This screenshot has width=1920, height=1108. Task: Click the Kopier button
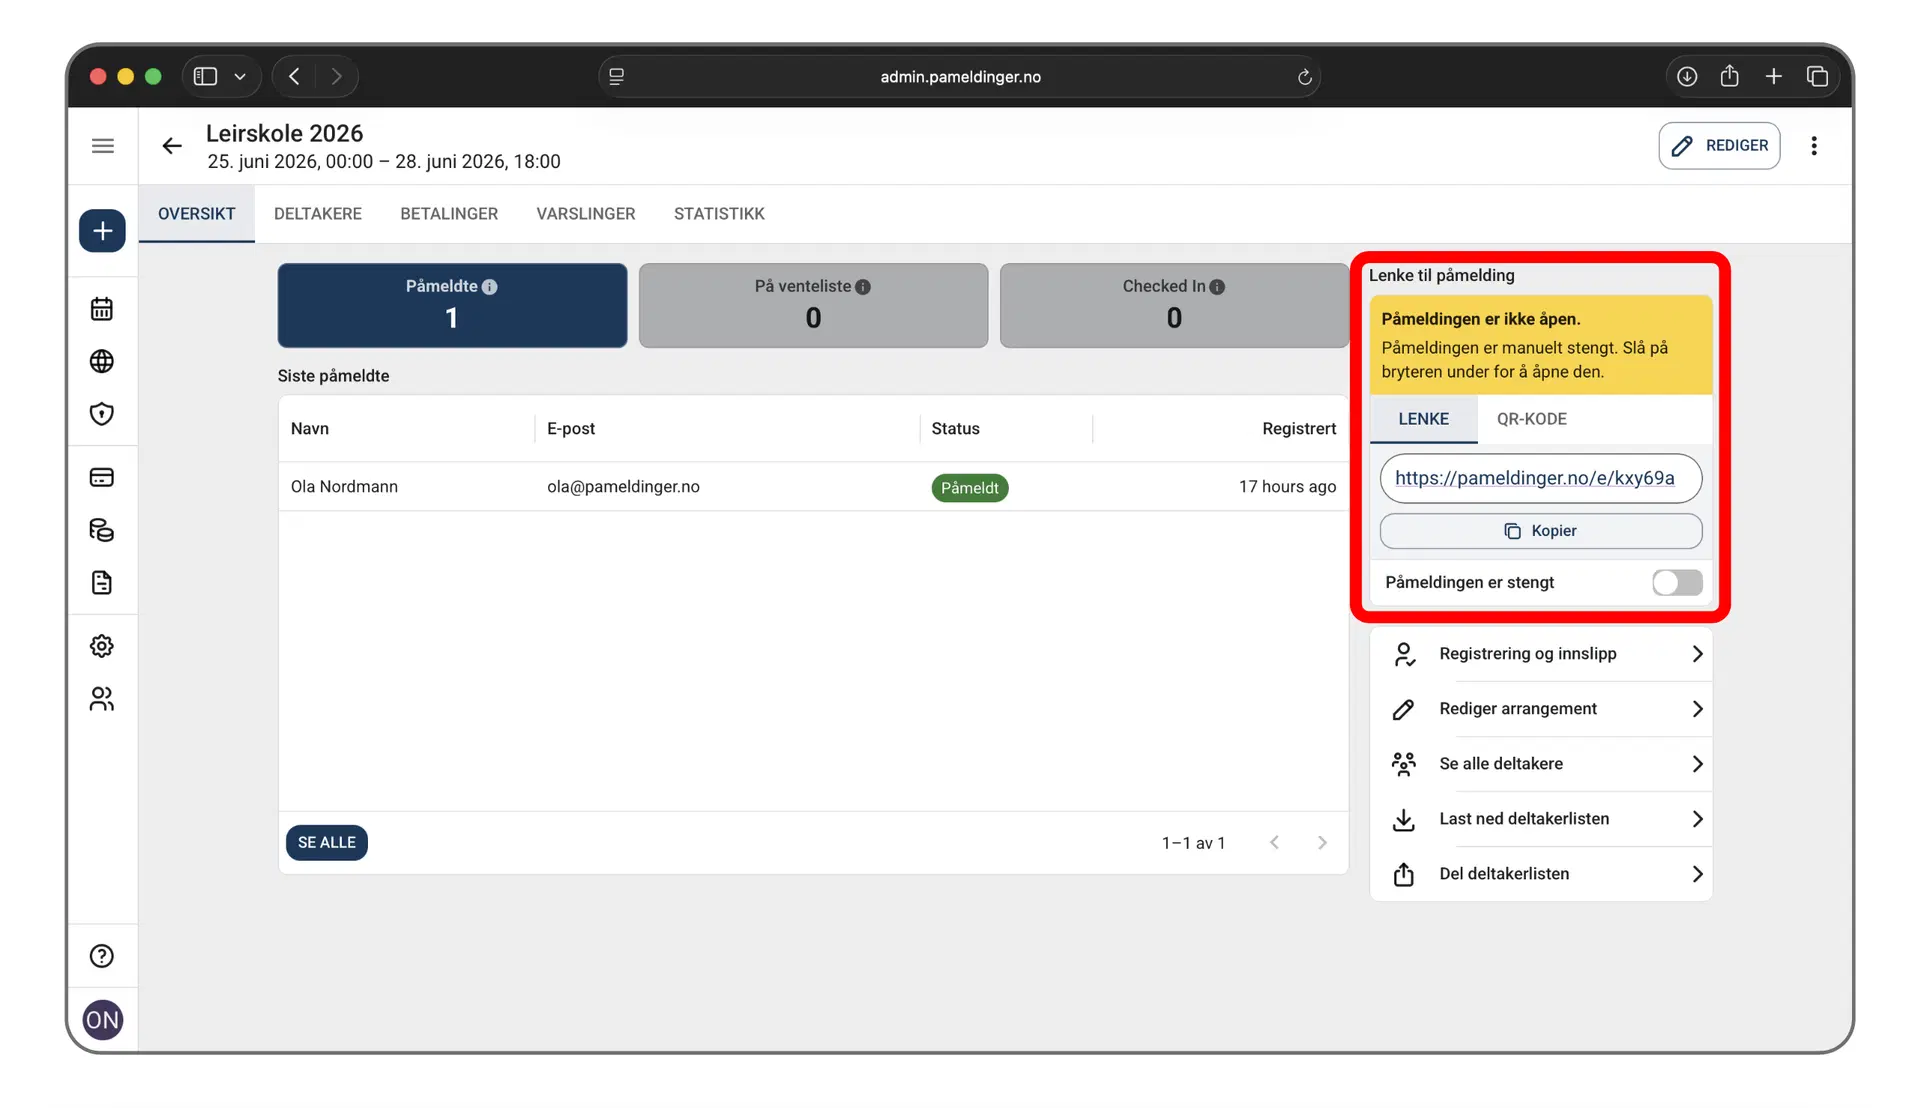point(1540,531)
